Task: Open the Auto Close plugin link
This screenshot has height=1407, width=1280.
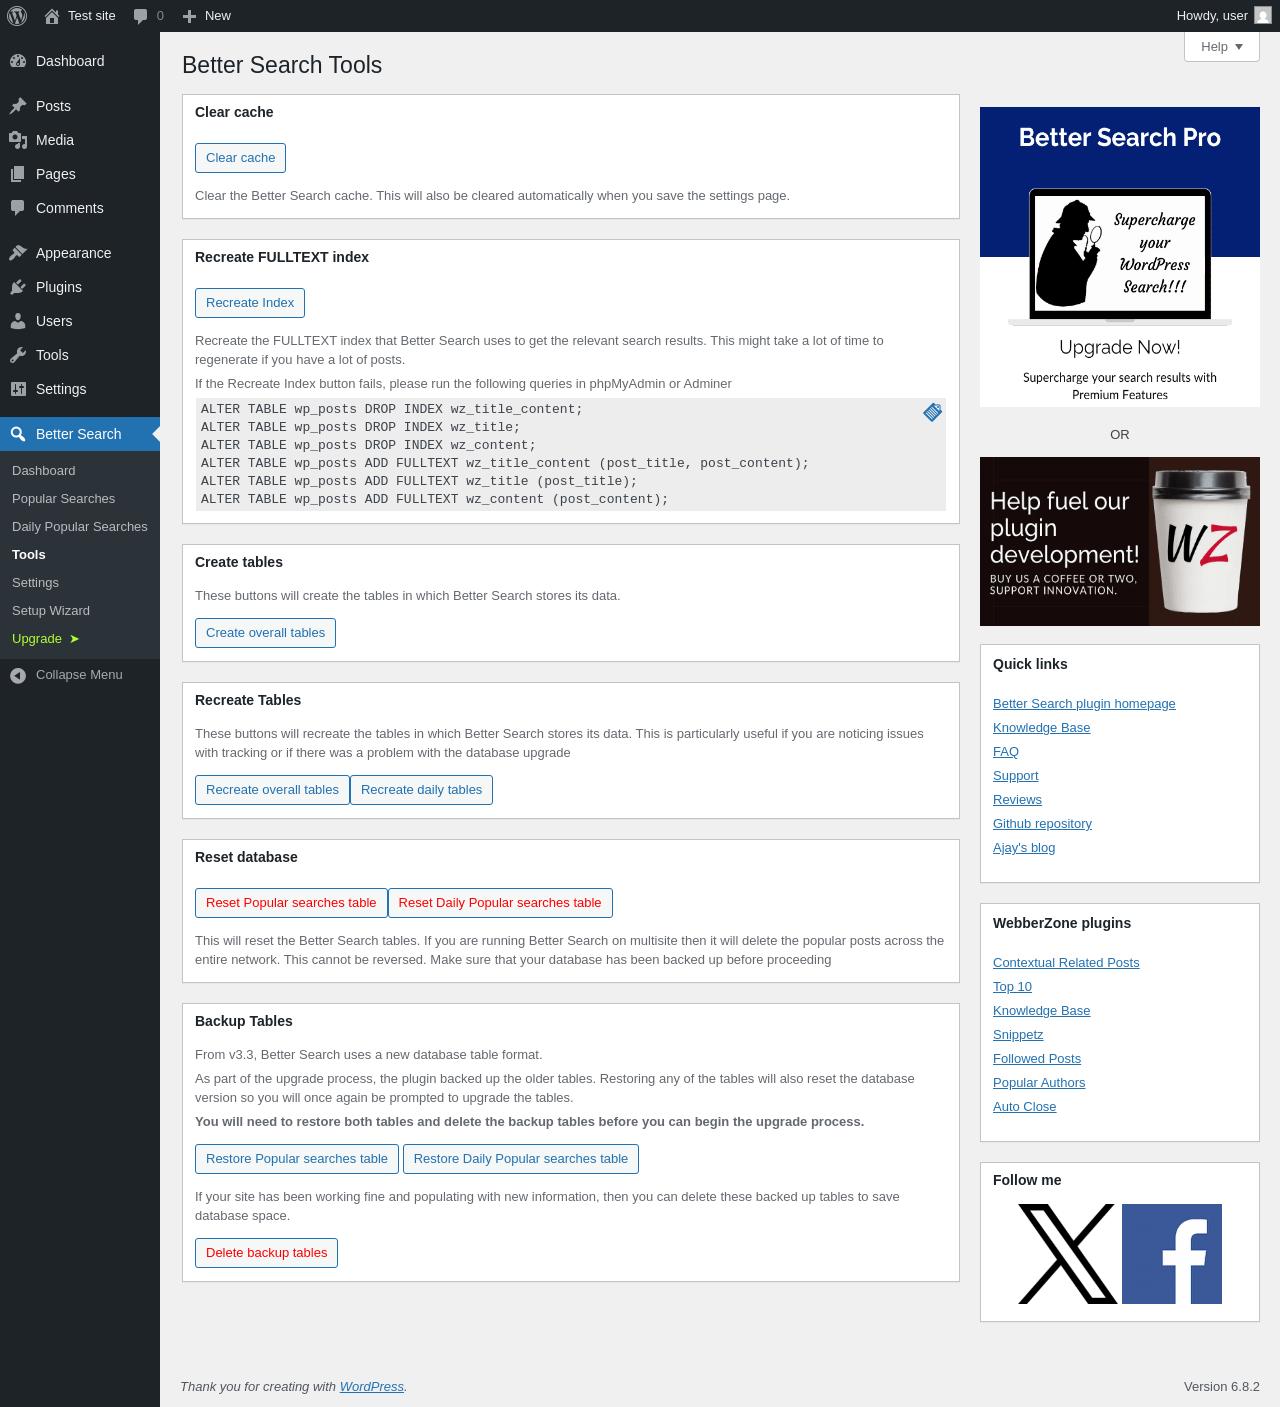Action: [1024, 1107]
